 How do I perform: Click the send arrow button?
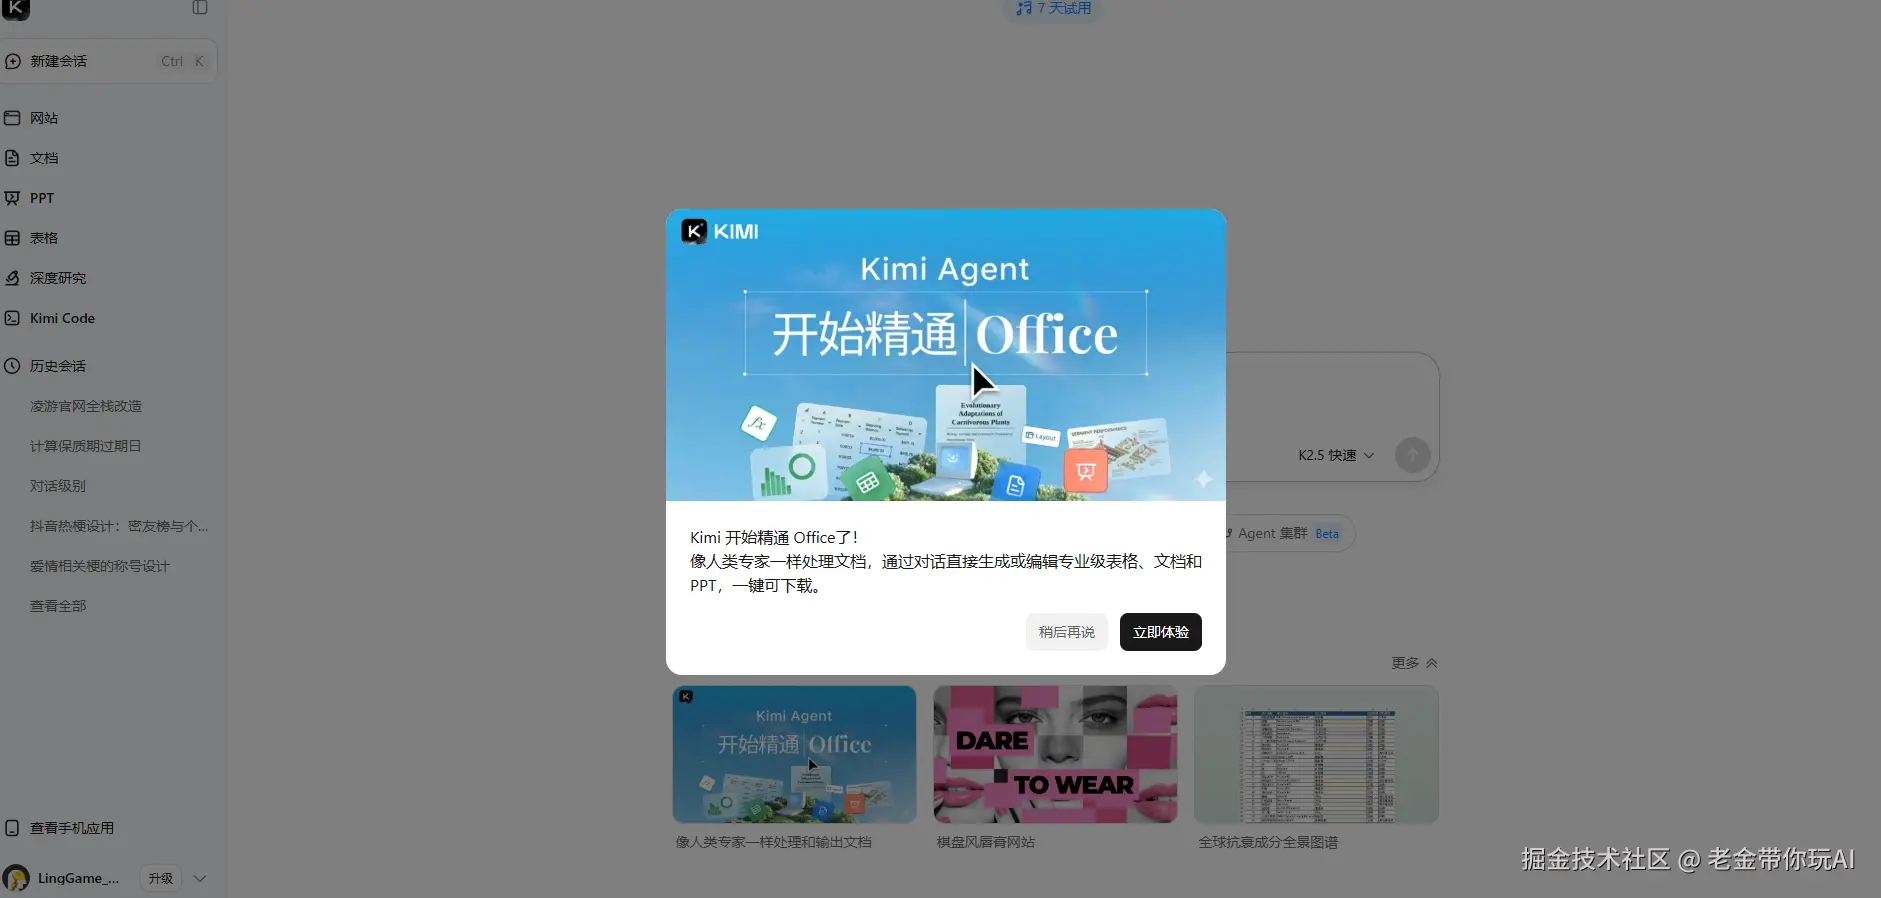[x=1412, y=455]
